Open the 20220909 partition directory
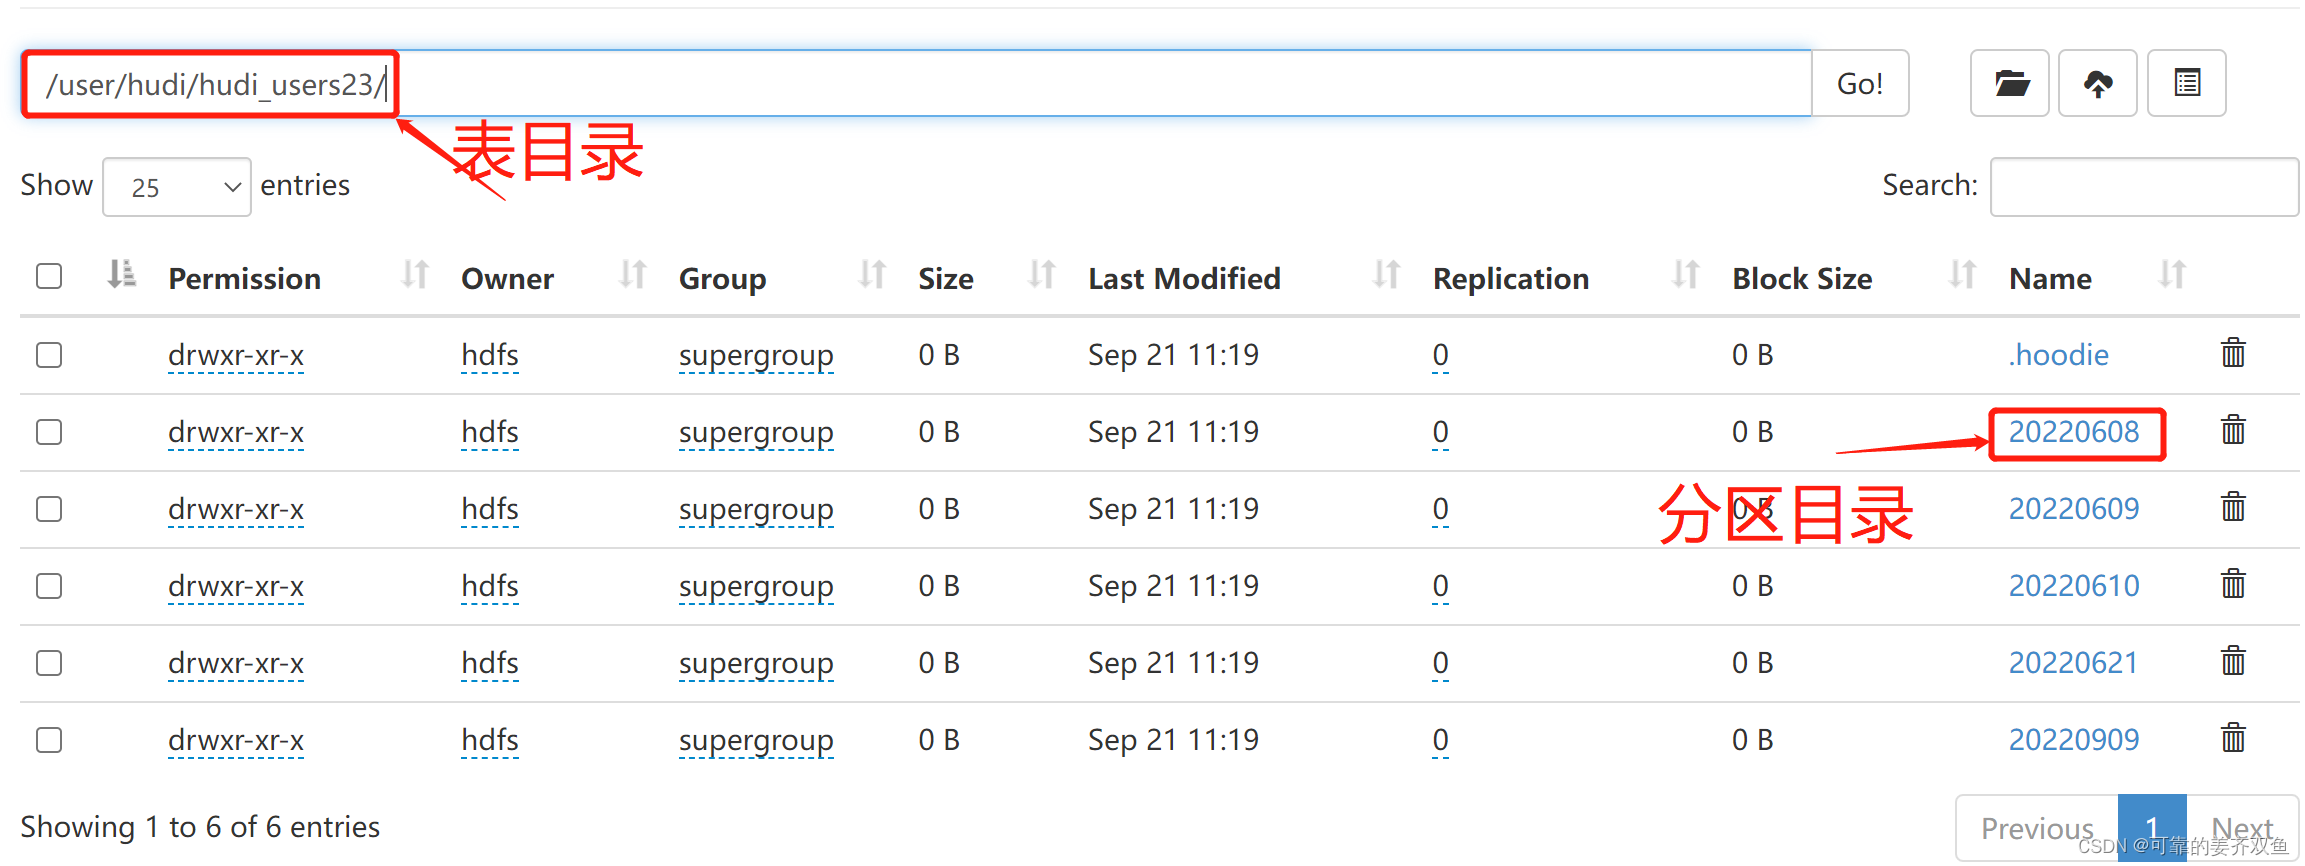 [x=2074, y=740]
